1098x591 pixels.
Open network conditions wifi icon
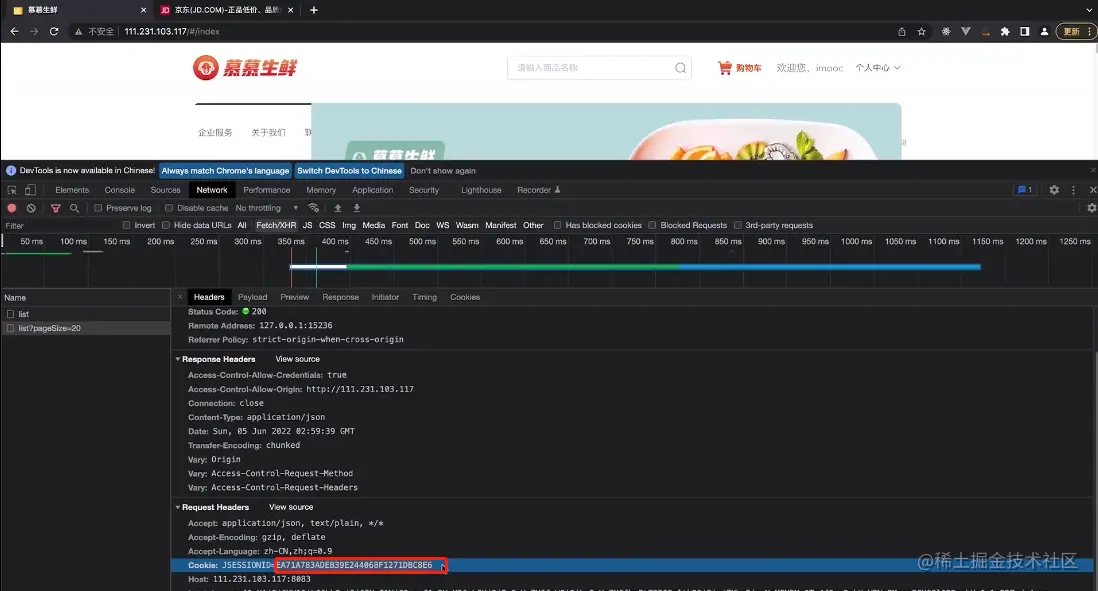[x=314, y=208]
